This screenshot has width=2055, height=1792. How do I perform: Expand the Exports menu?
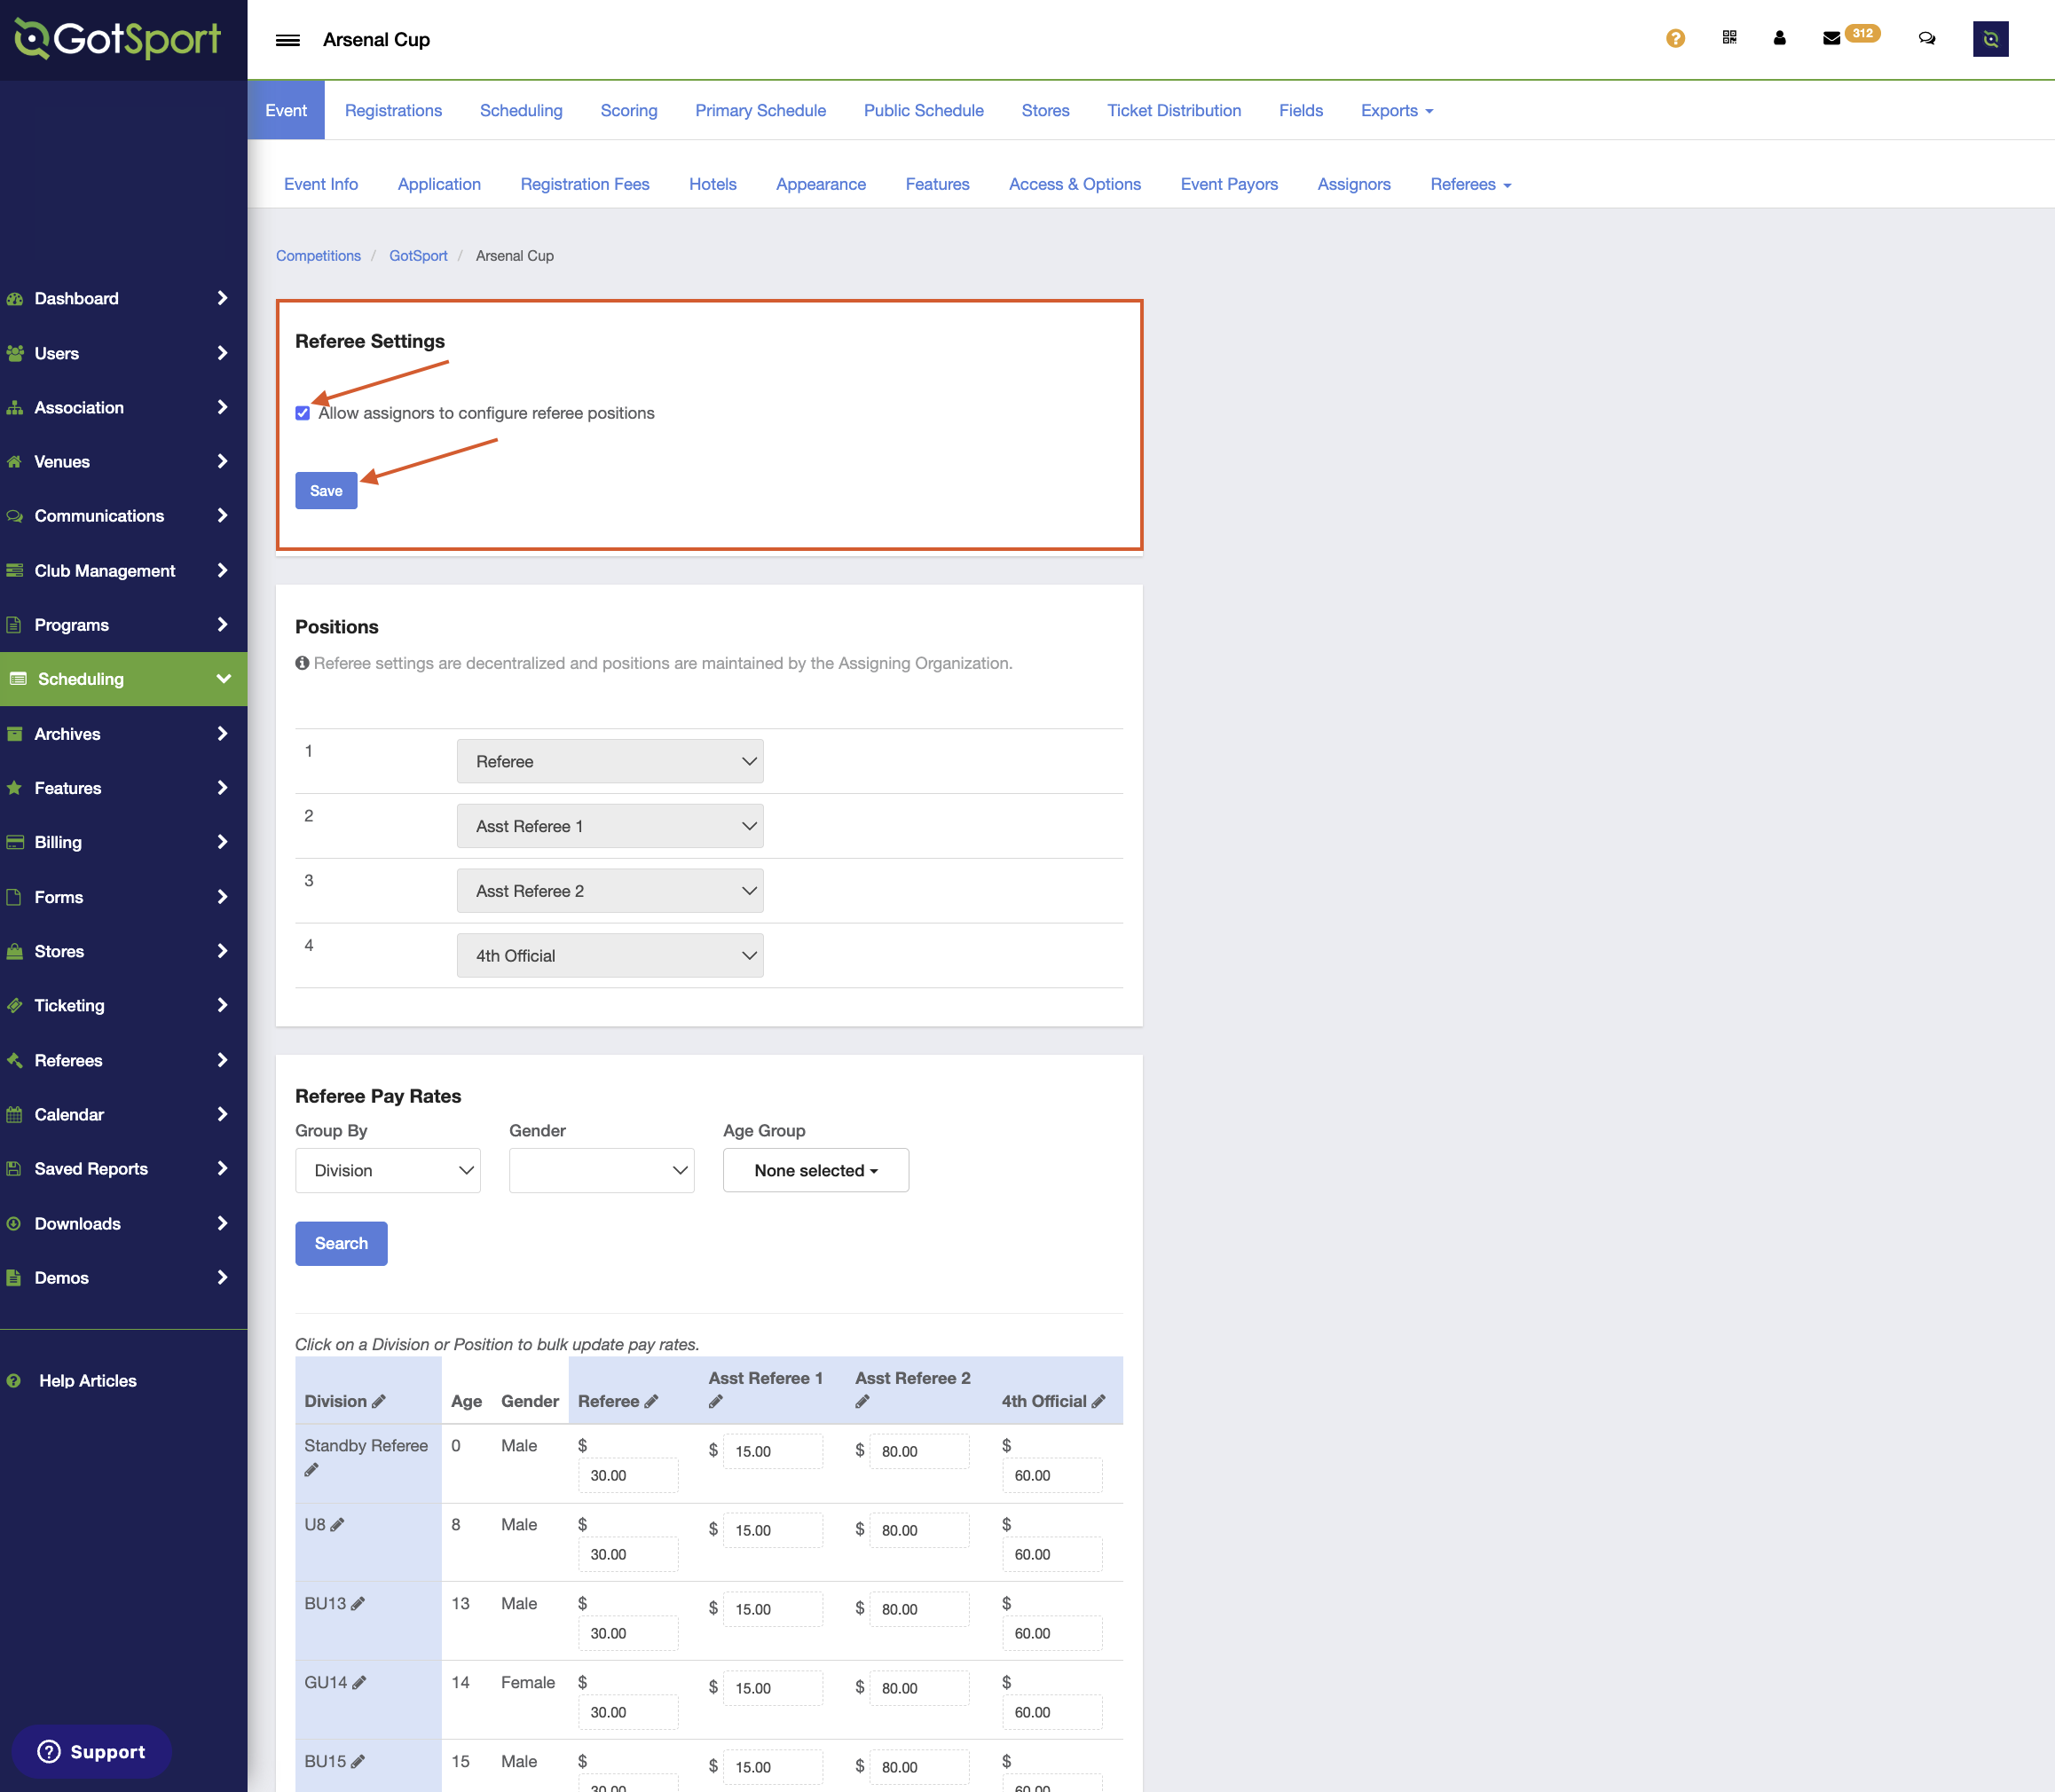point(1397,111)
